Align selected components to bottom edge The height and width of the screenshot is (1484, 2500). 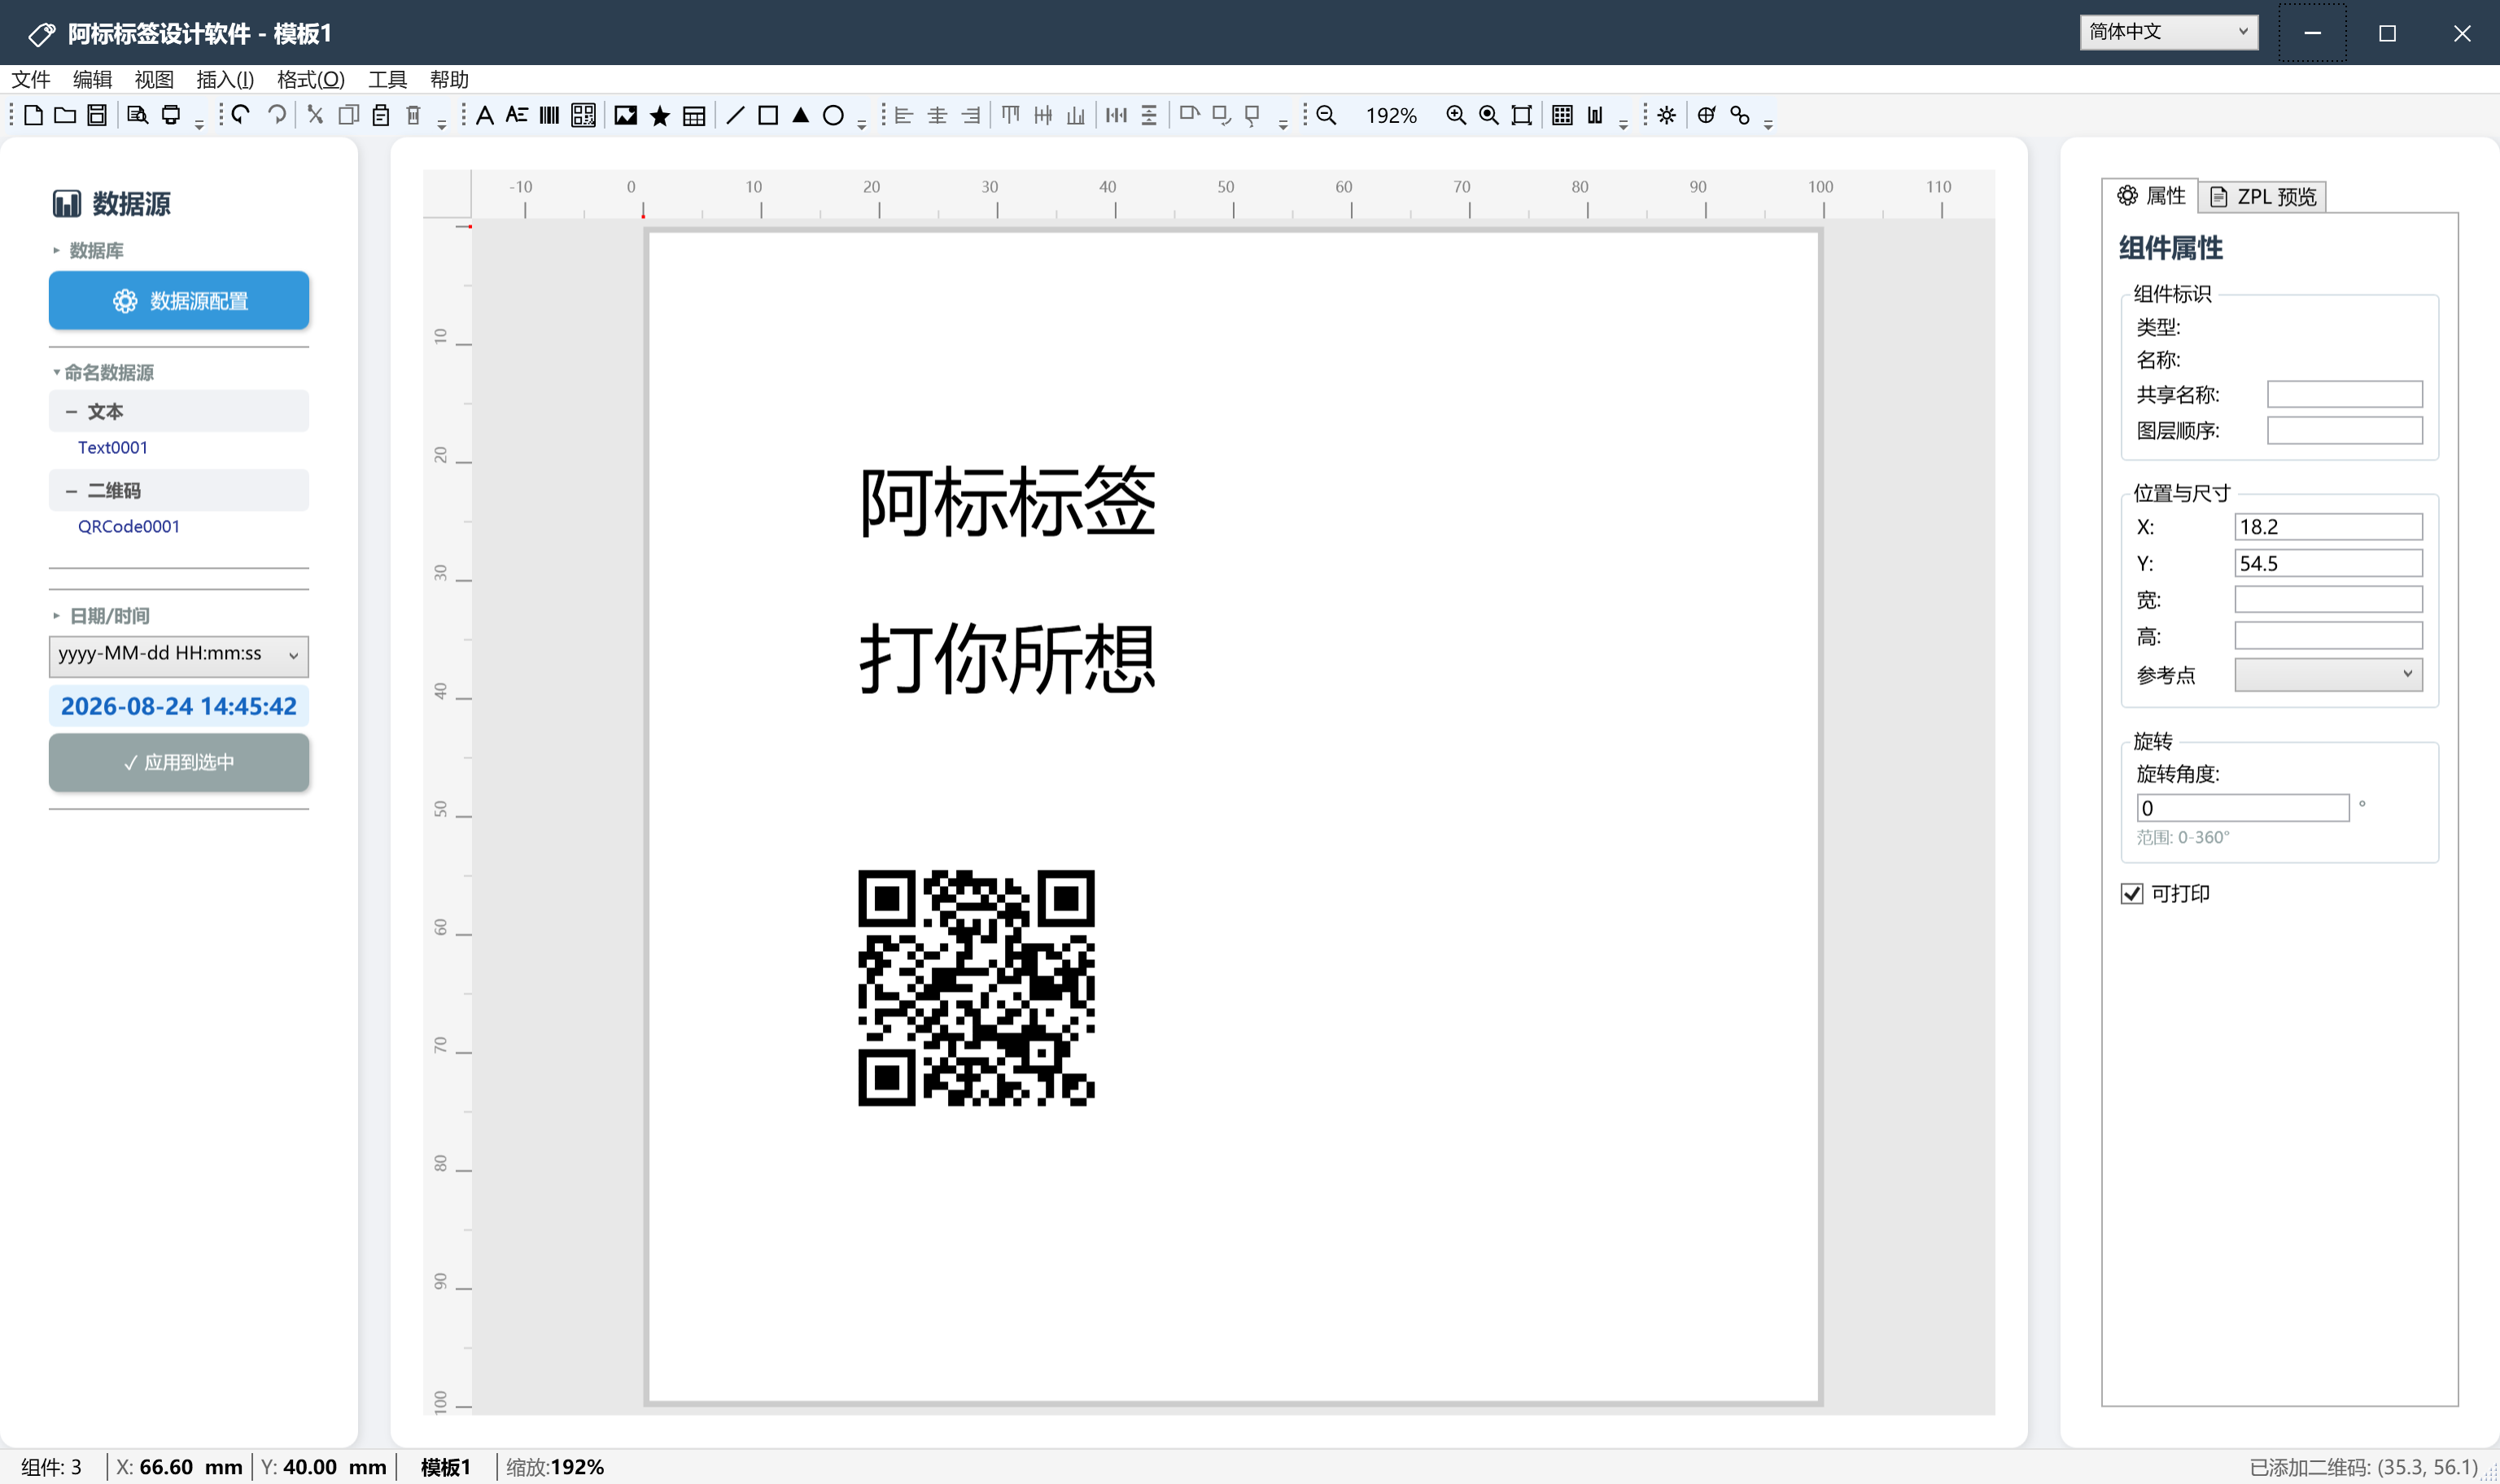(1076, 115)
